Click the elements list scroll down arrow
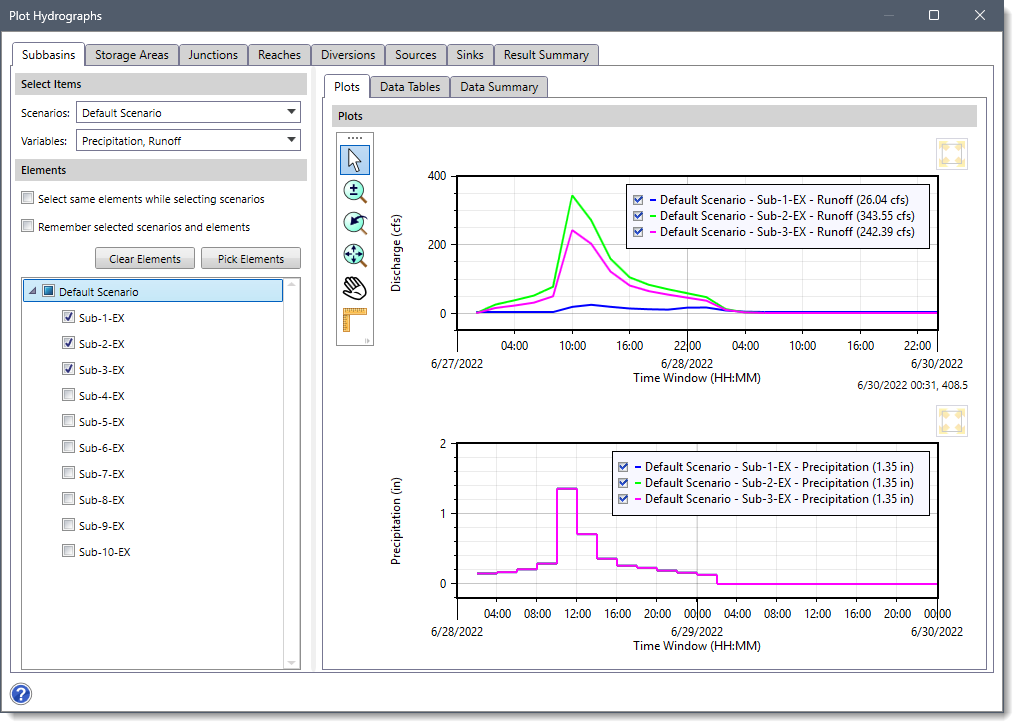The image size is (1019, 728). click(292, 662)
